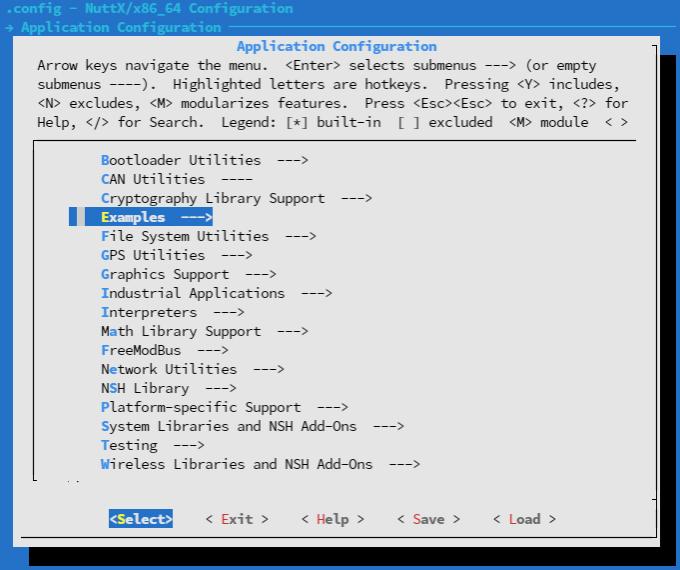
Task: Click the Select button
Action: pos(141,519)
